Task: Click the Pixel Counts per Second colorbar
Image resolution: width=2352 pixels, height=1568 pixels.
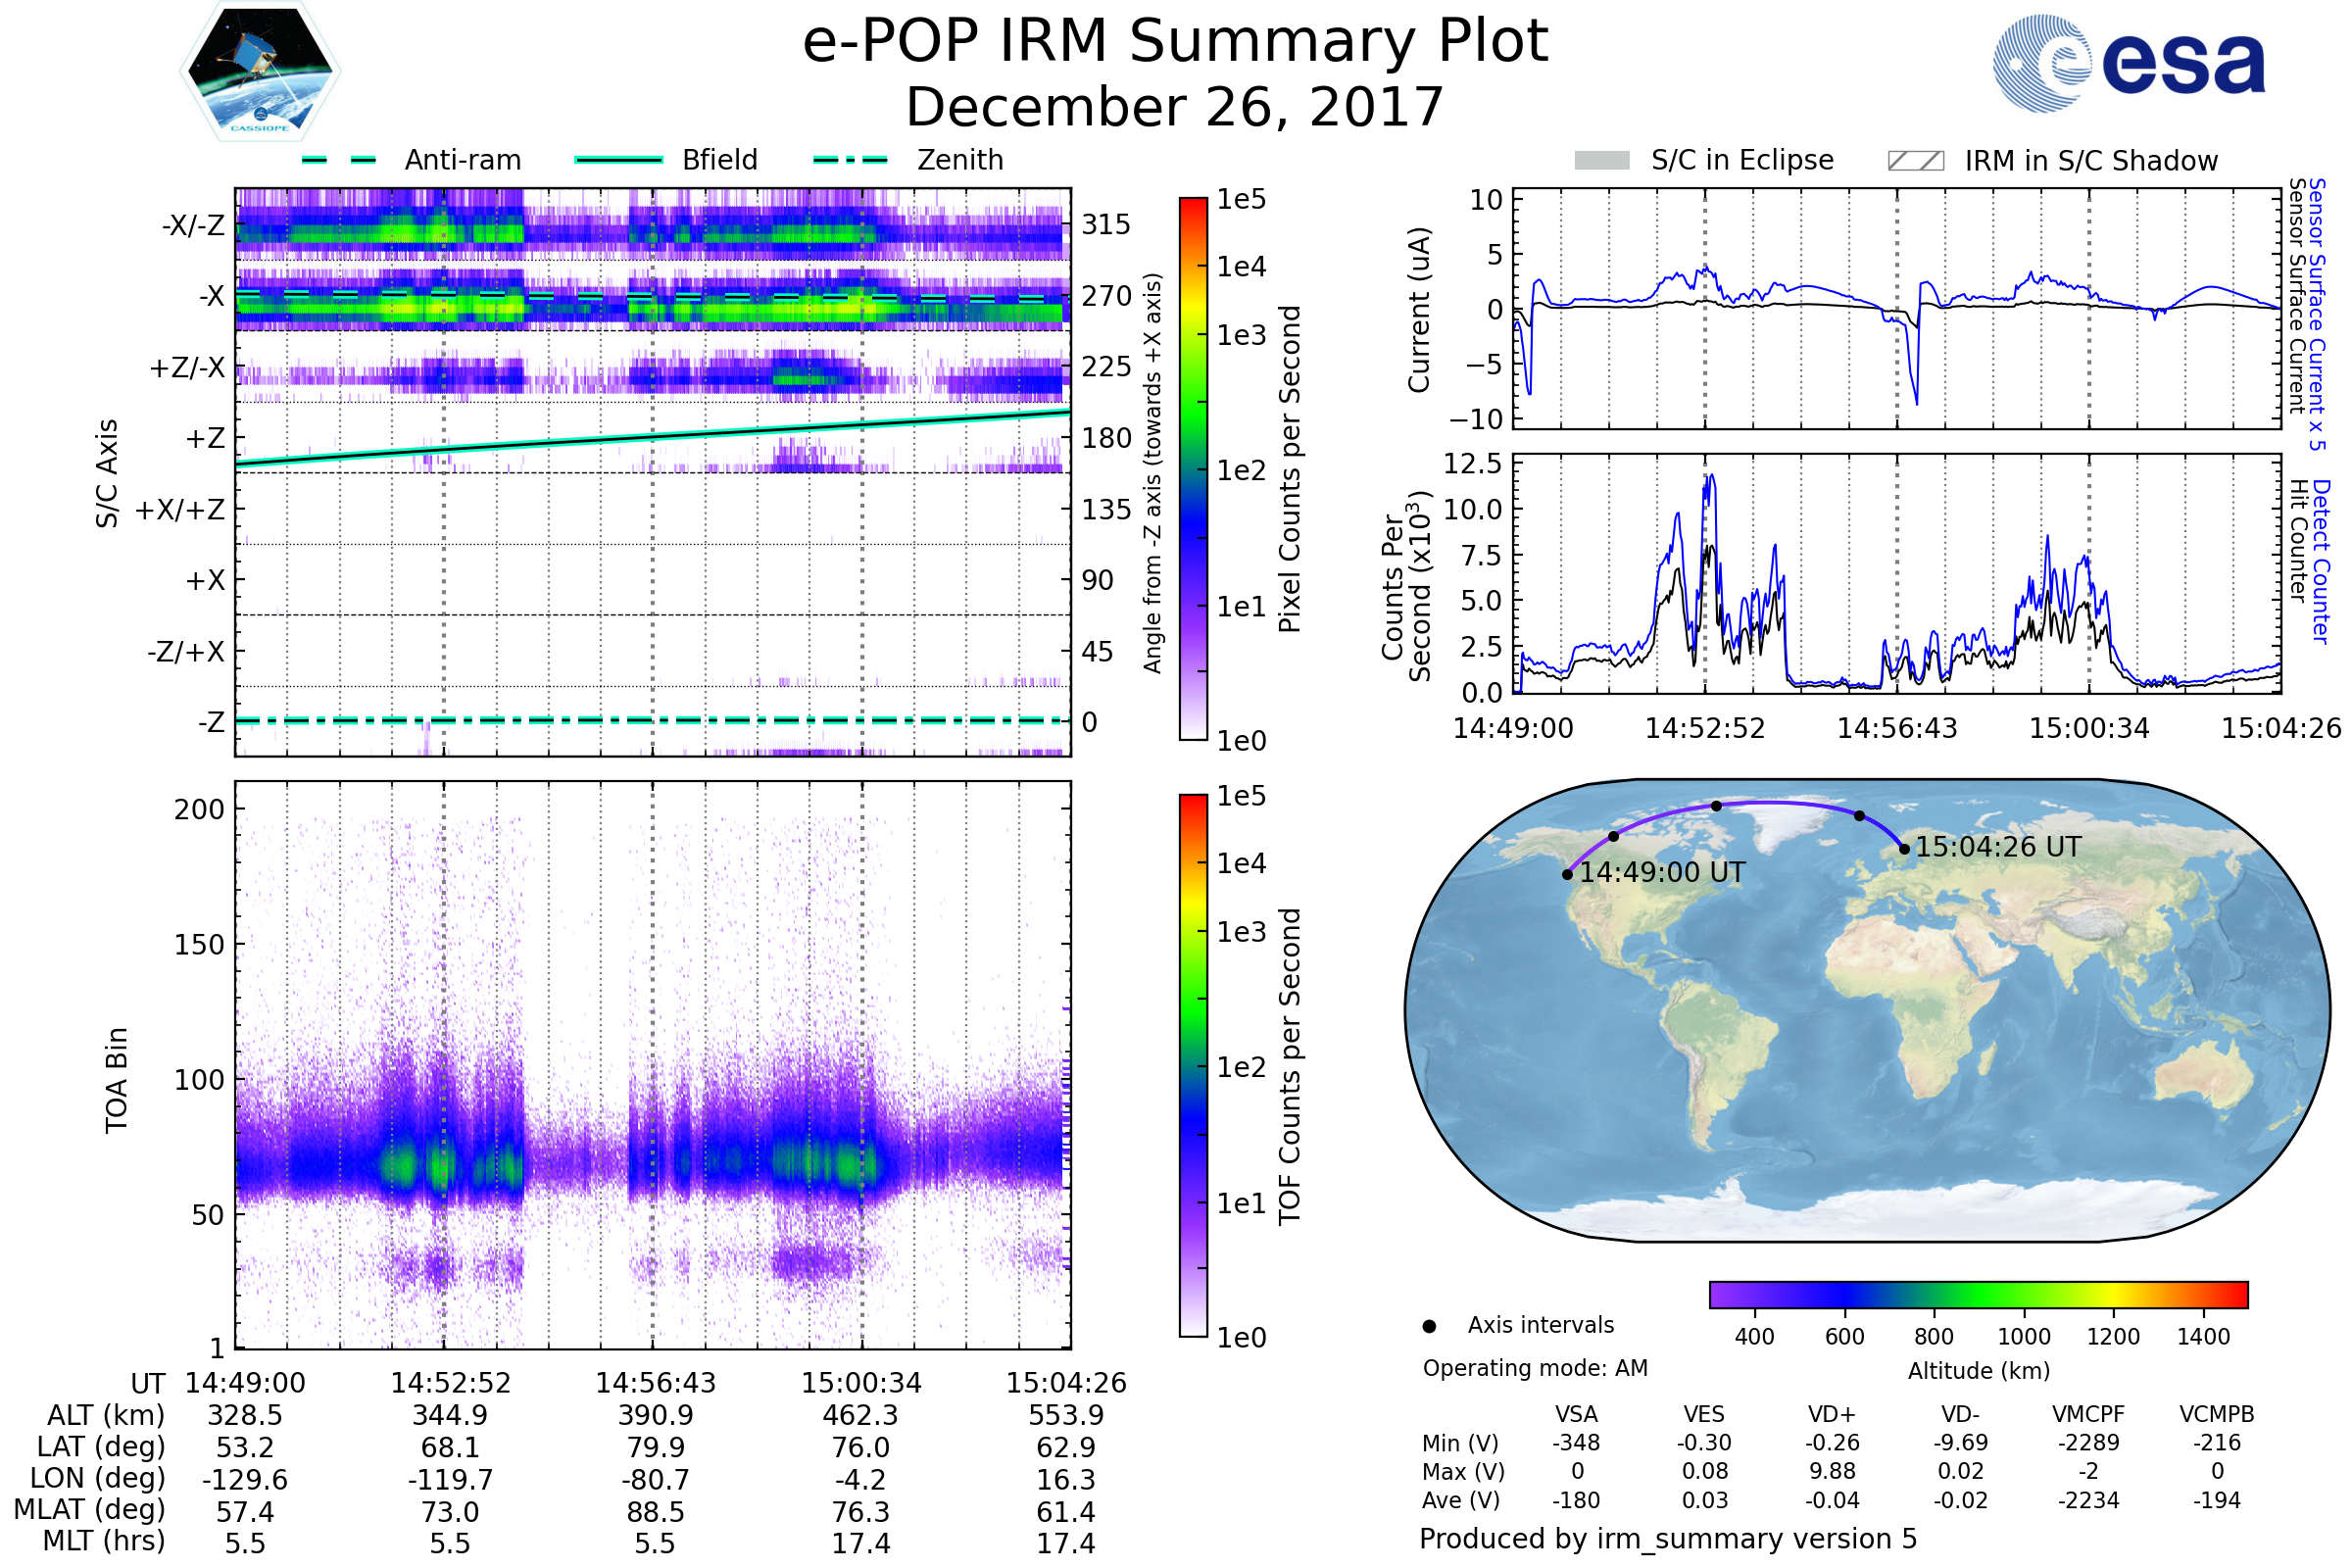Action: [x=1193, y=468]
